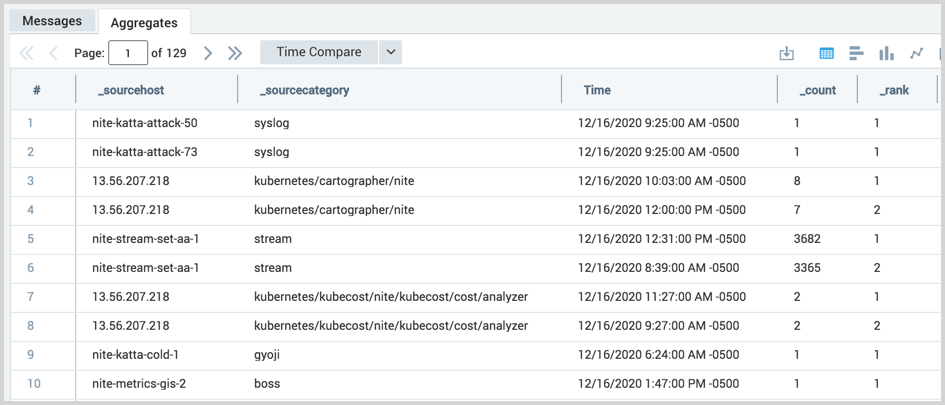945x405 pixels.
Task: Jump to the last results page
Action: click(235, 53)
